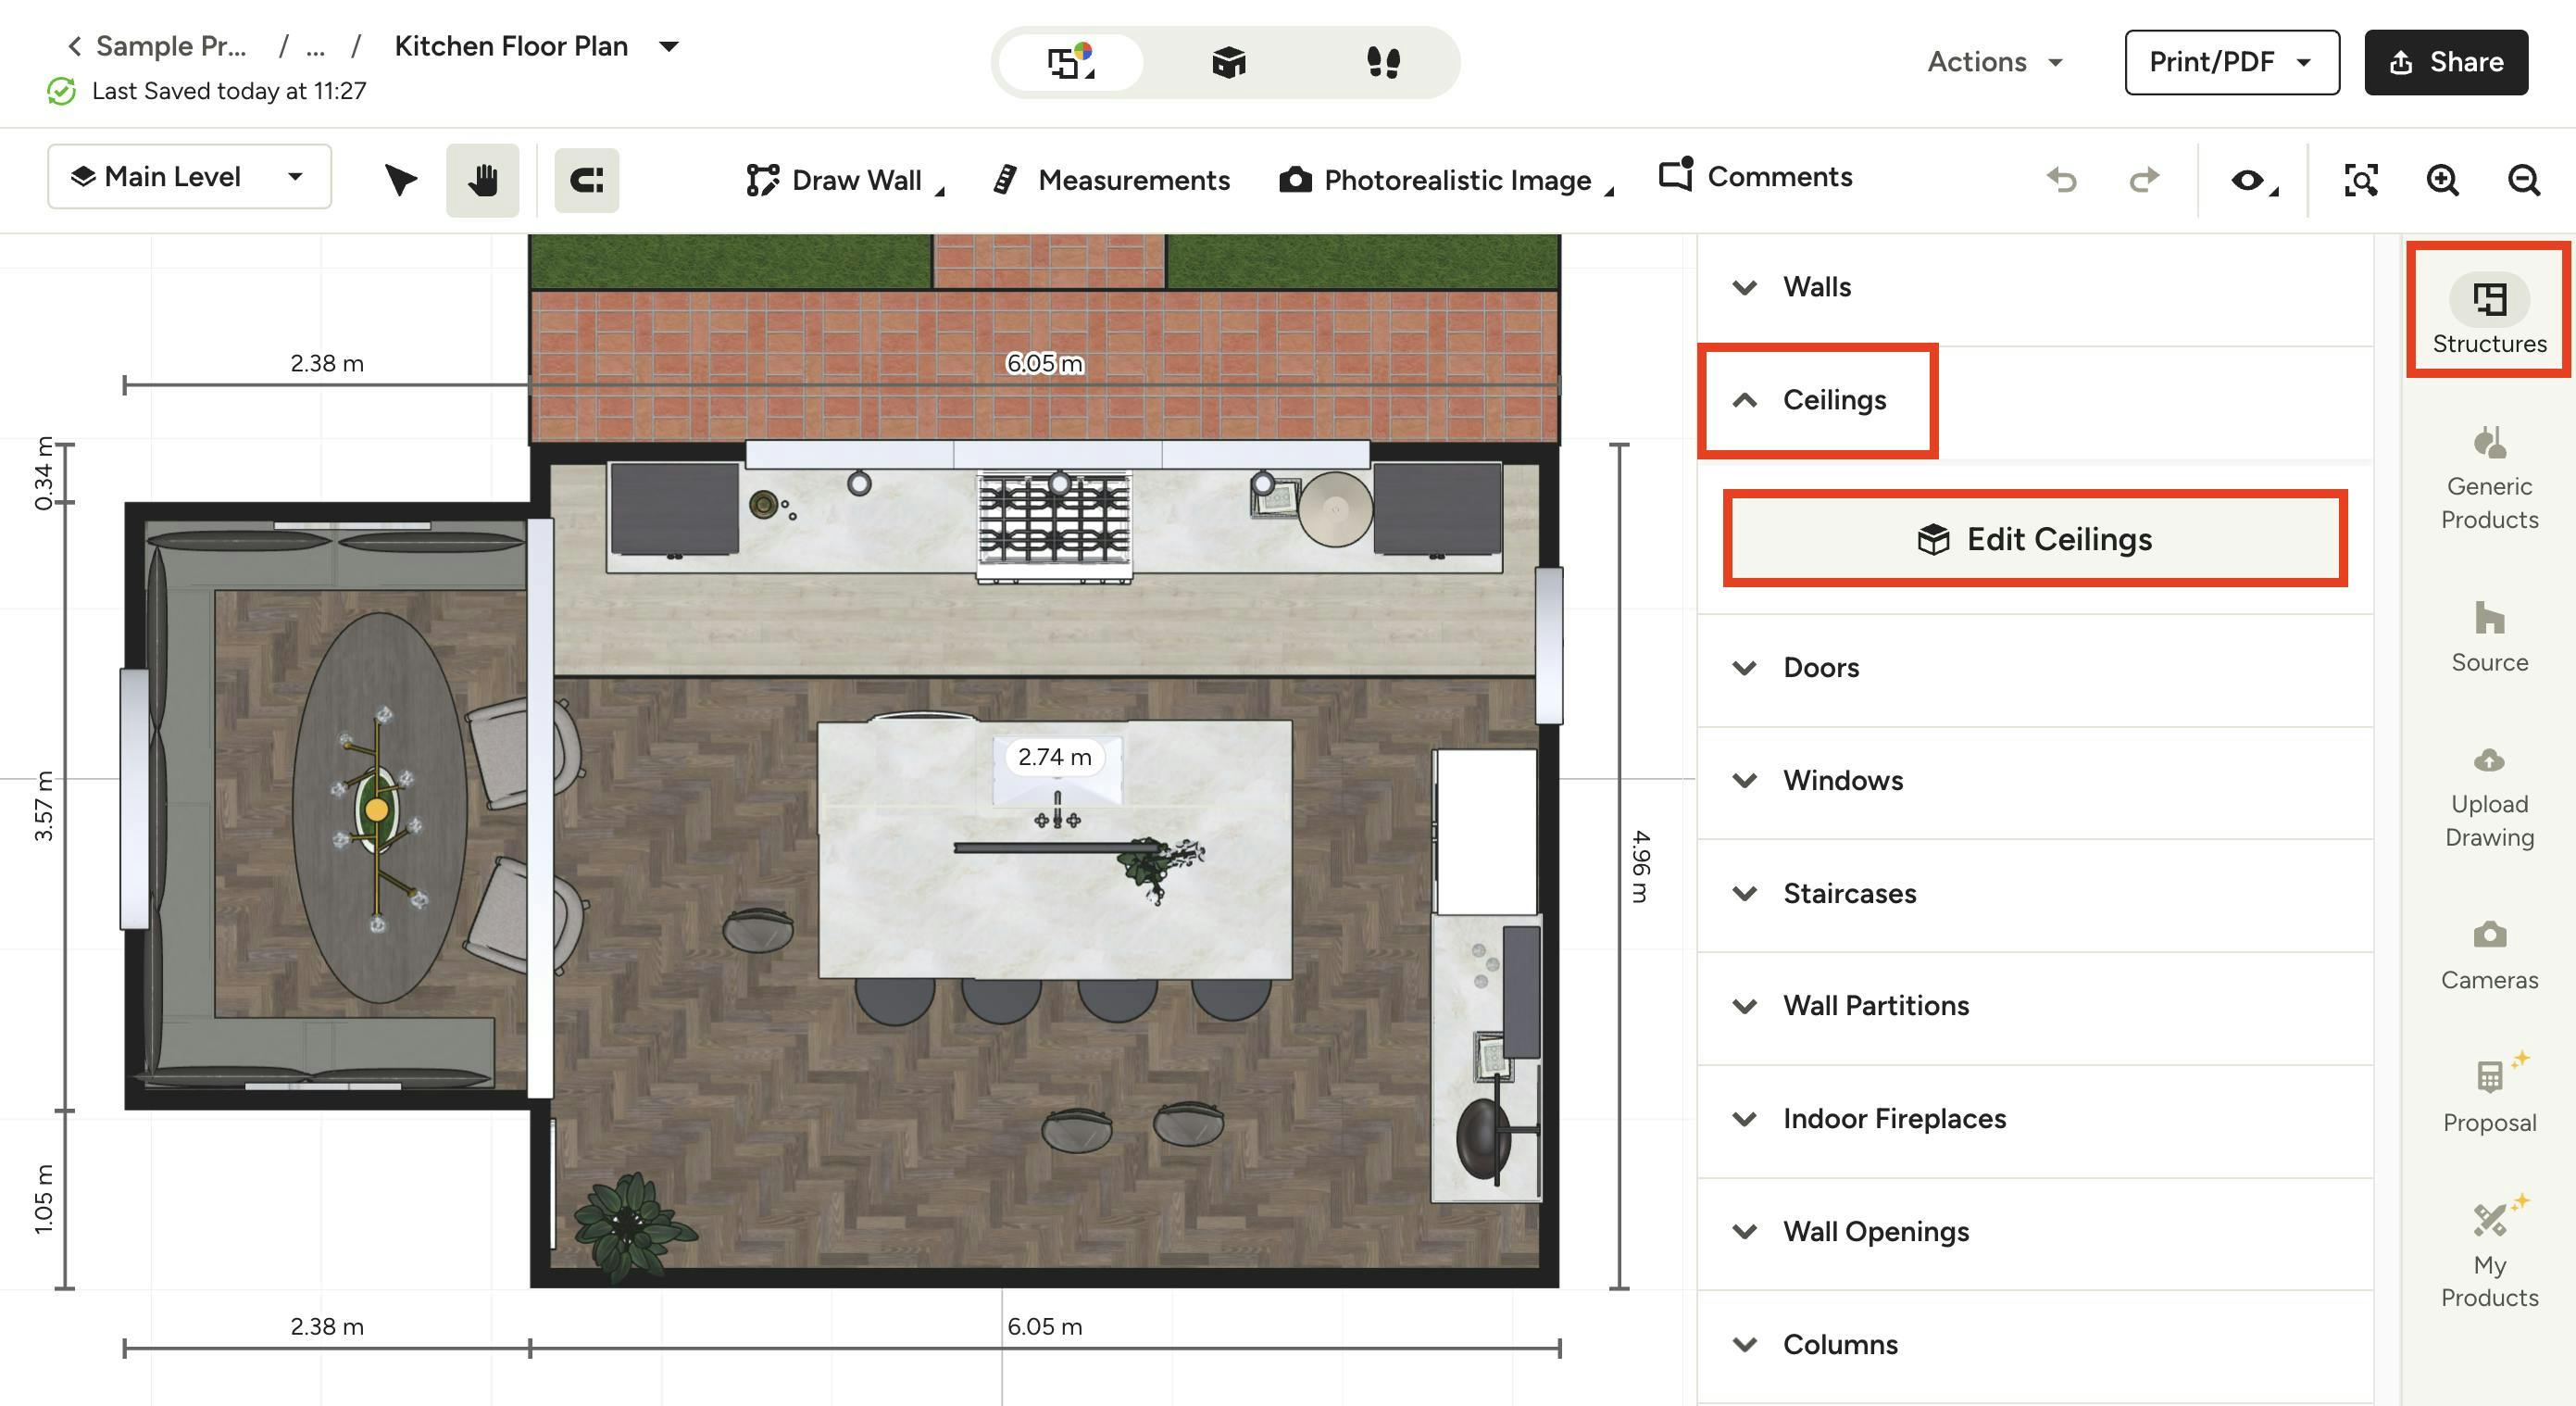Screen dimensions: 2576x1406
Task: Click the 2.74 m island dimension label
Action: [1054, 757]
